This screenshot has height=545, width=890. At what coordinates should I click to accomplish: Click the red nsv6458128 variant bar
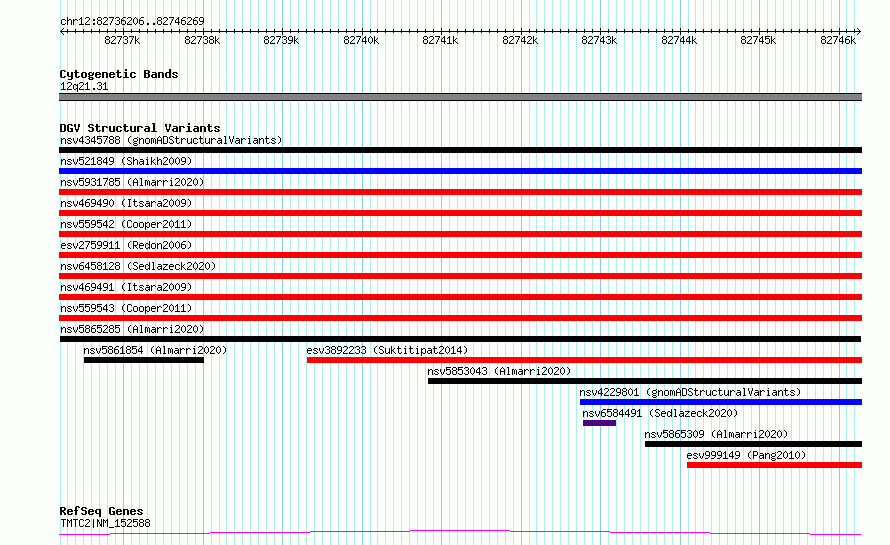(x=460, y=276)
